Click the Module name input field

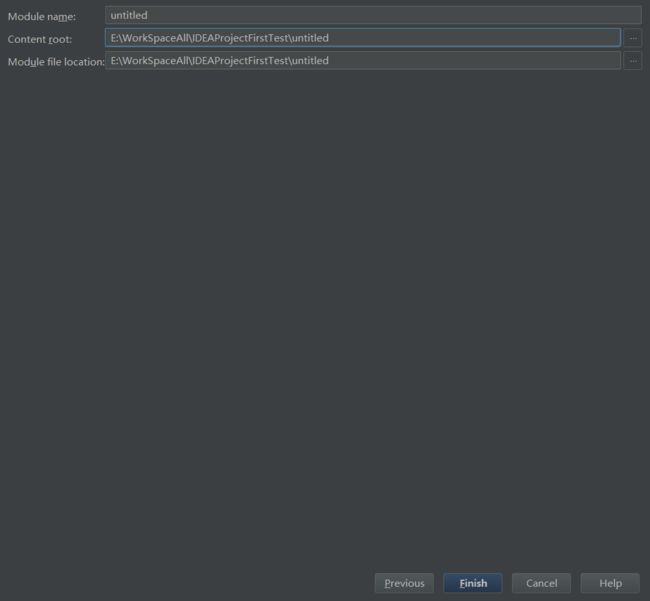coord(373,15)
